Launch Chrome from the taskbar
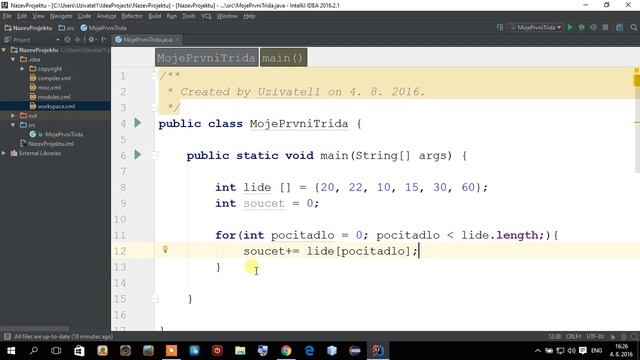Viewport: 640px width, 360px height. coord(286,351)
